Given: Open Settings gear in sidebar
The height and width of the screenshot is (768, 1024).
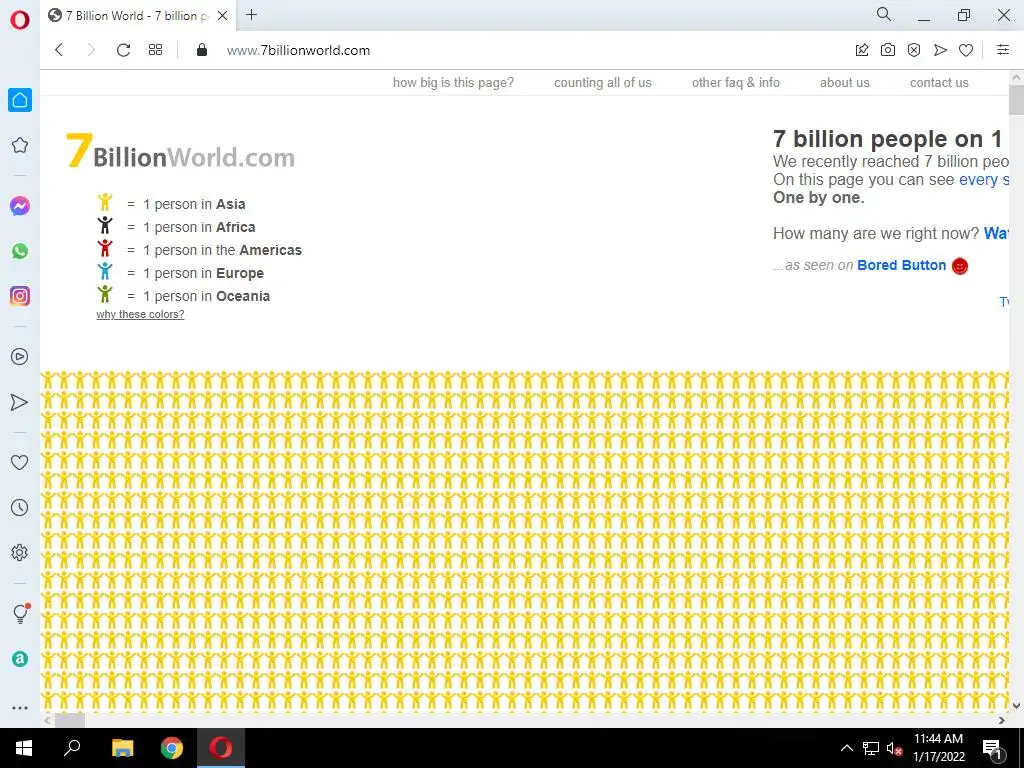Looking at the screenshot, I should pyautogui.click(x=20, y=552).
